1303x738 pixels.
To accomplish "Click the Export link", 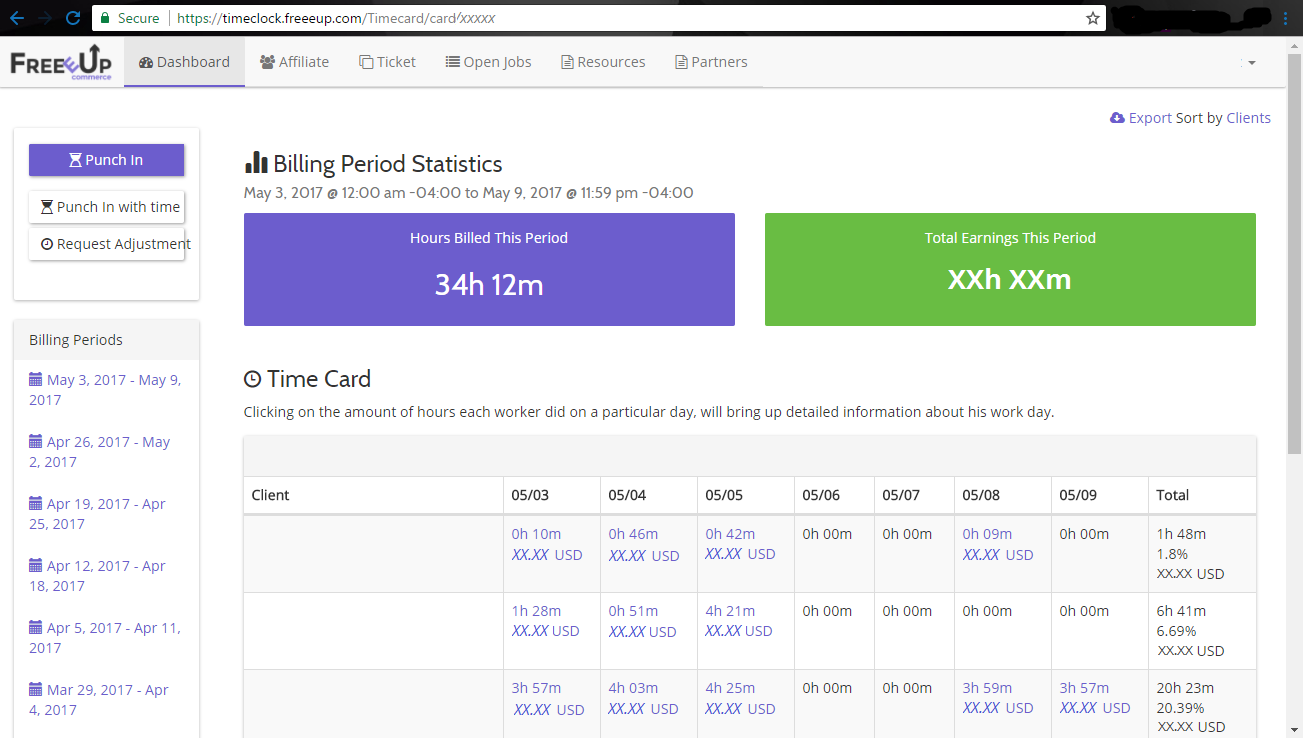I will tap(1141, 118).
